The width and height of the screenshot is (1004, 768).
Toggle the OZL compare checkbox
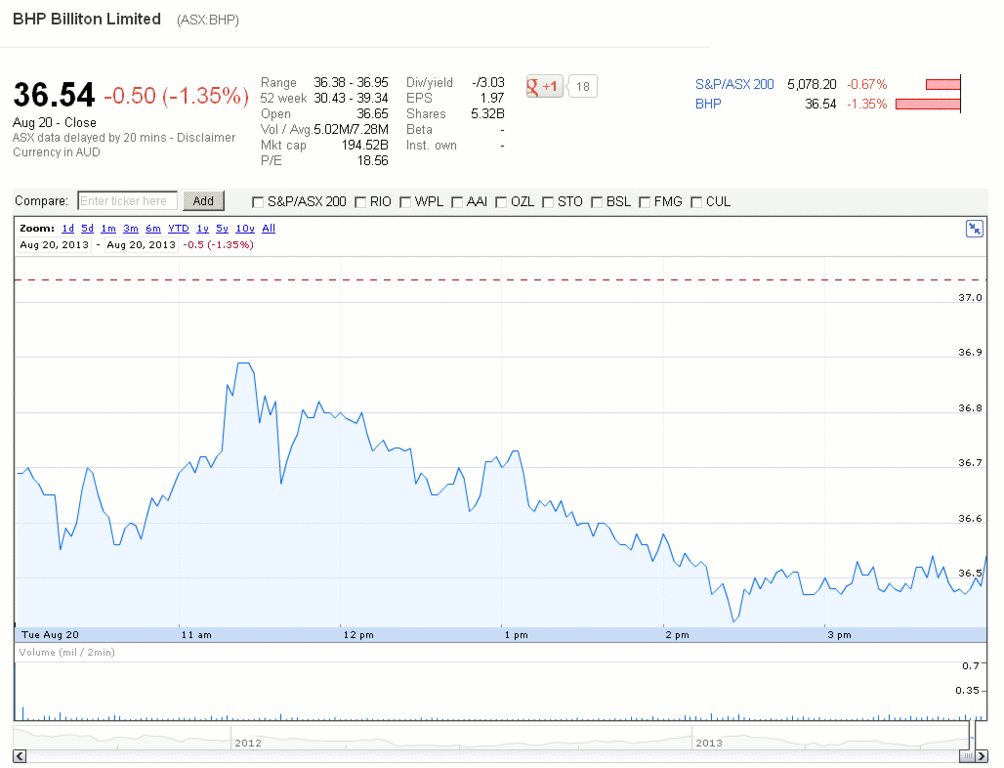501,202
